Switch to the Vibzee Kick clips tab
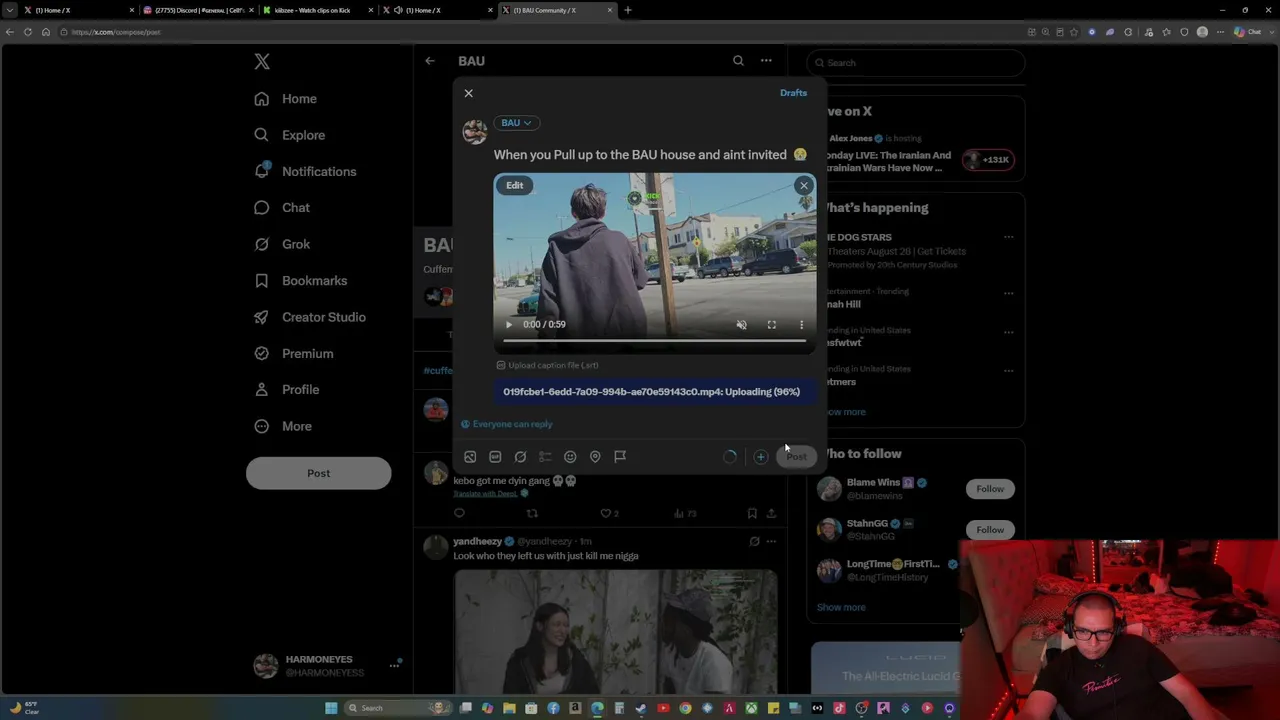 (x=317, y=10)
